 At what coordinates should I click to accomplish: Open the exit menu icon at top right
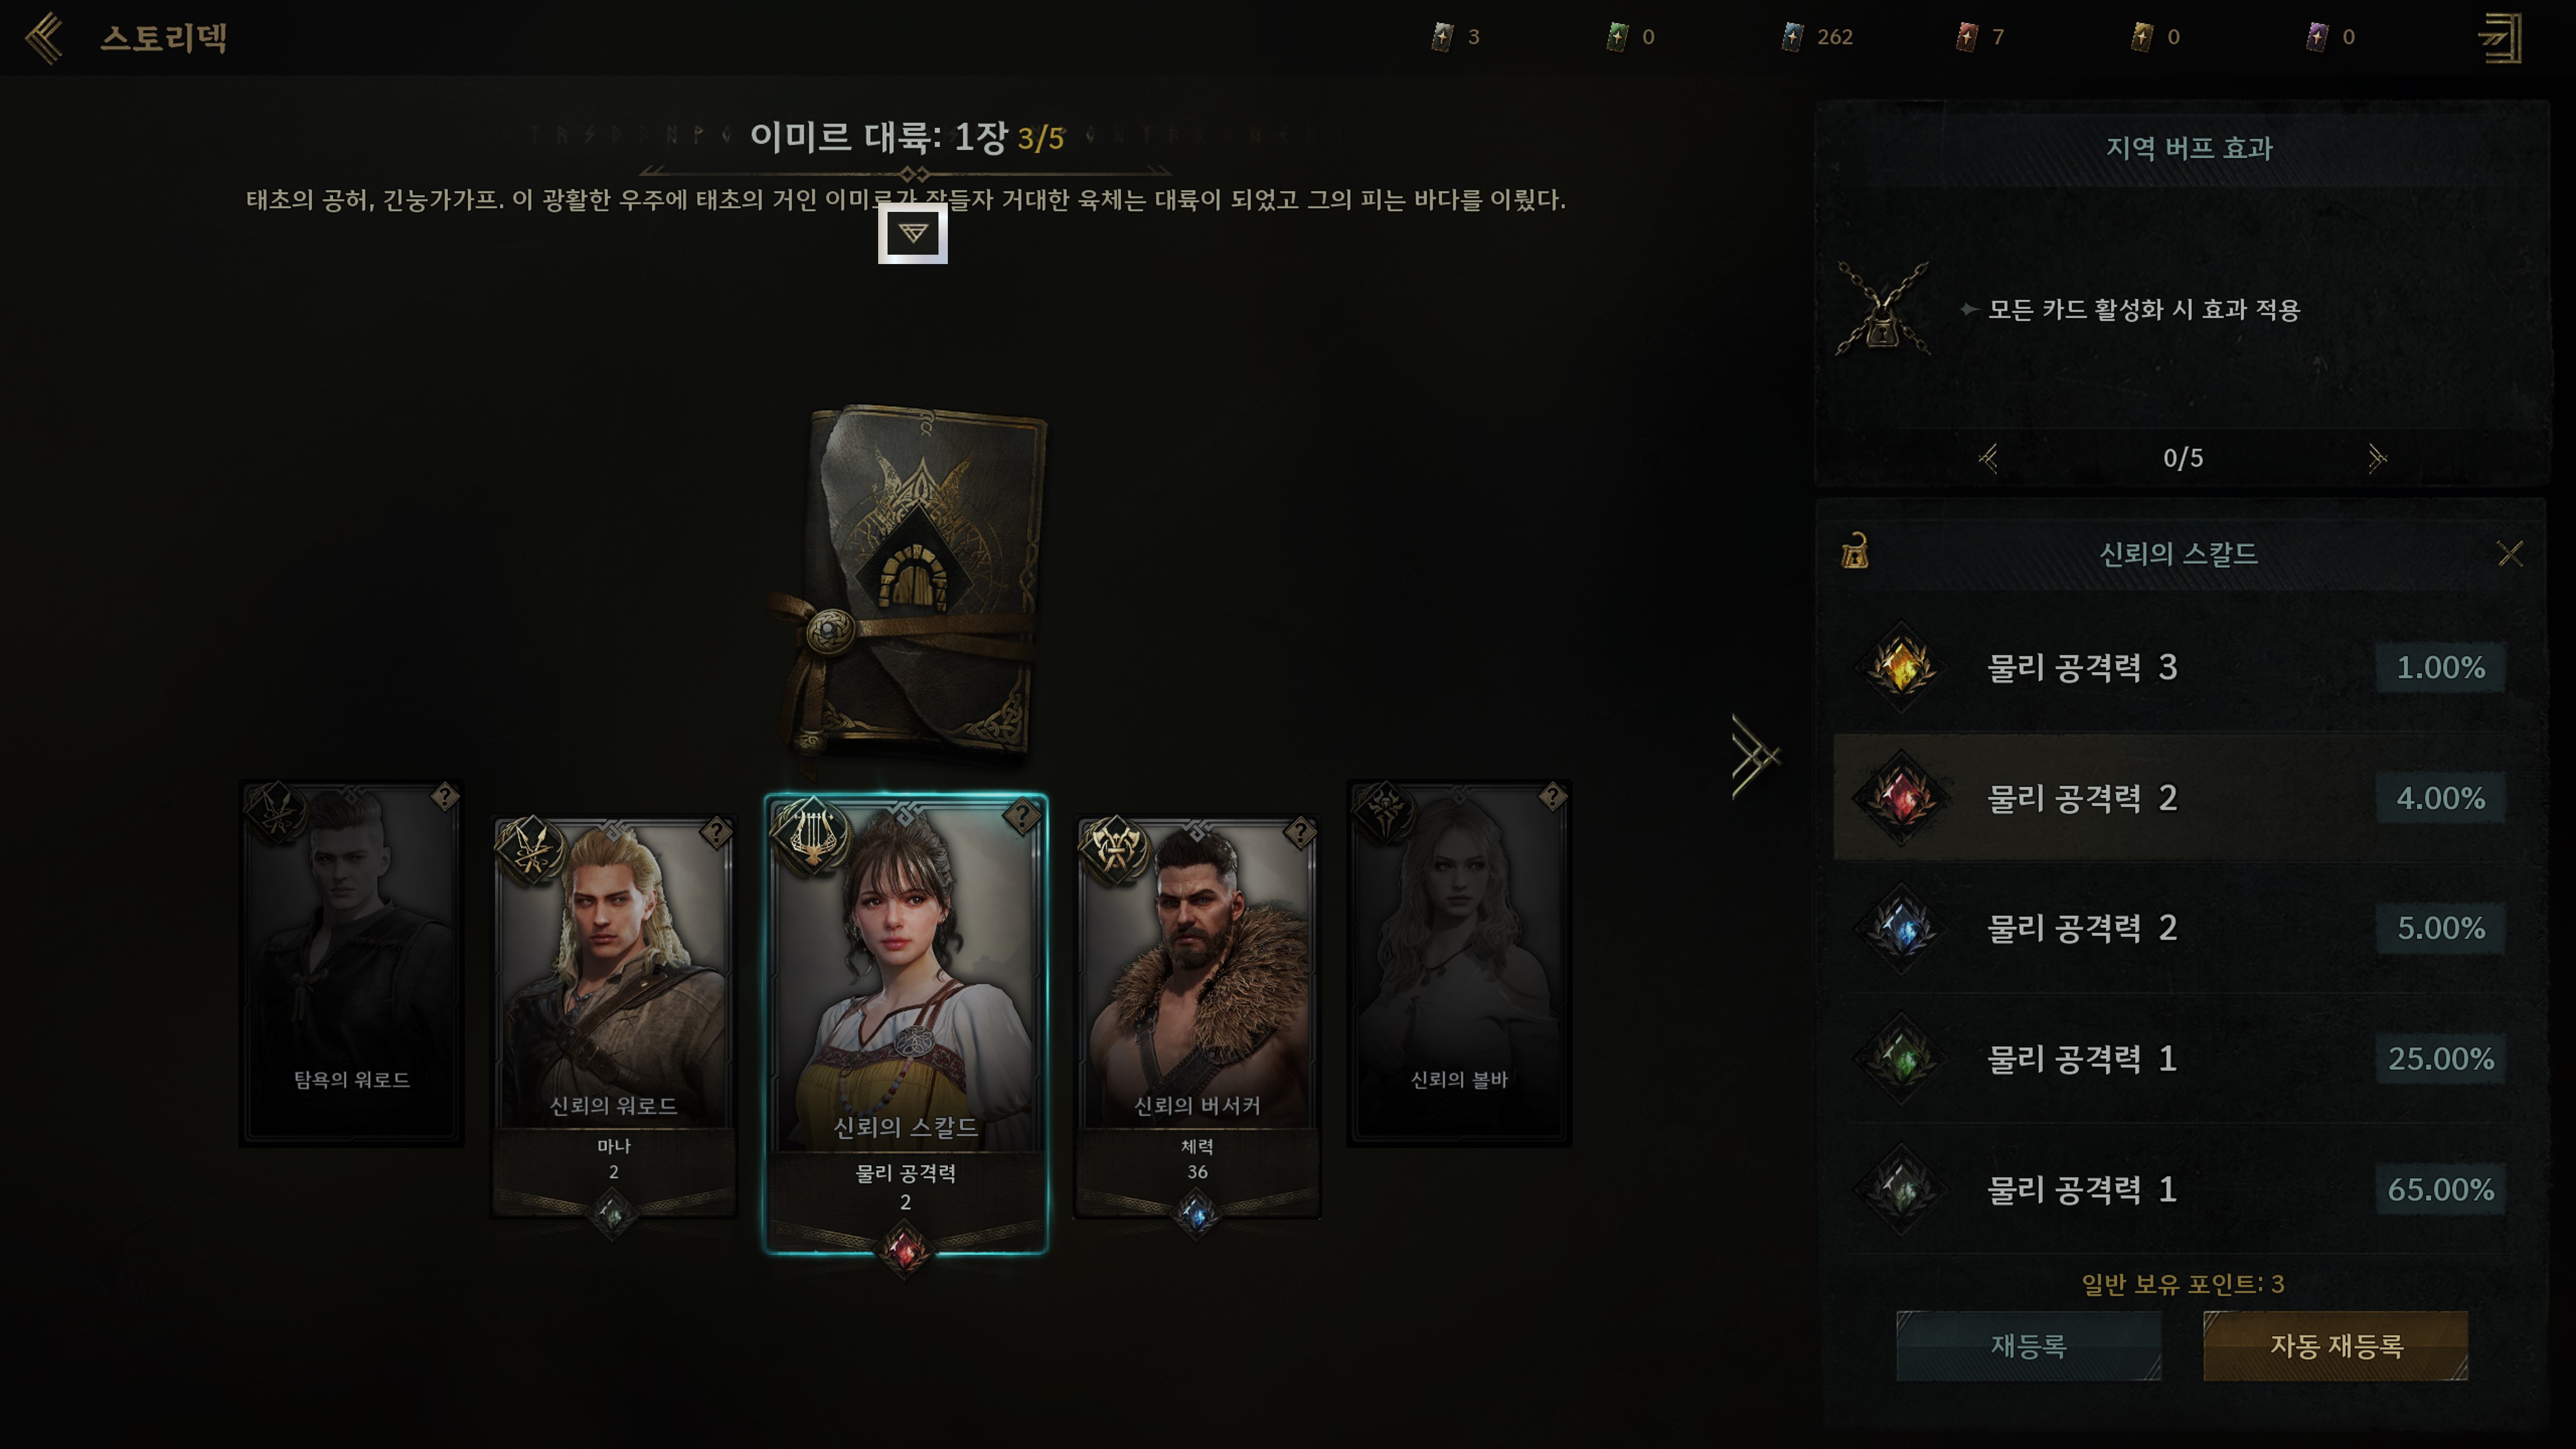pyautogui.click(x=2501, y=38)
